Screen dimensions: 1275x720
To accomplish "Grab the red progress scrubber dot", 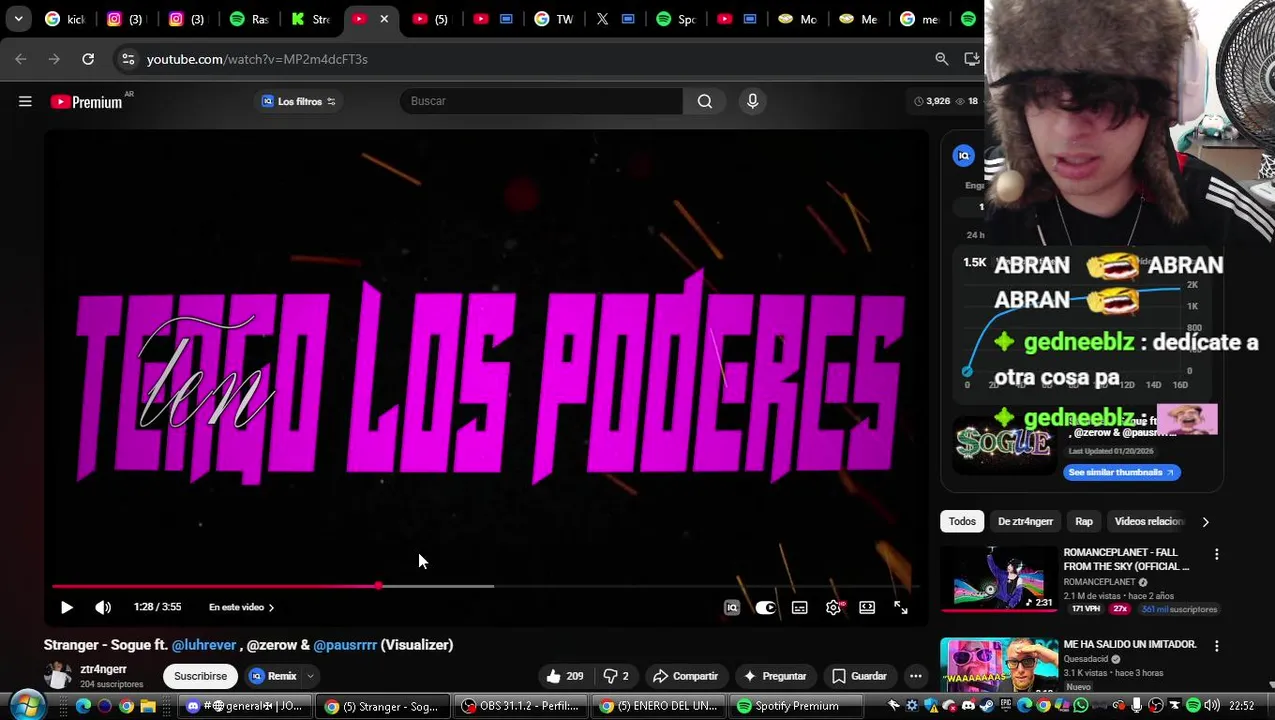I will (x=378, y=586).
